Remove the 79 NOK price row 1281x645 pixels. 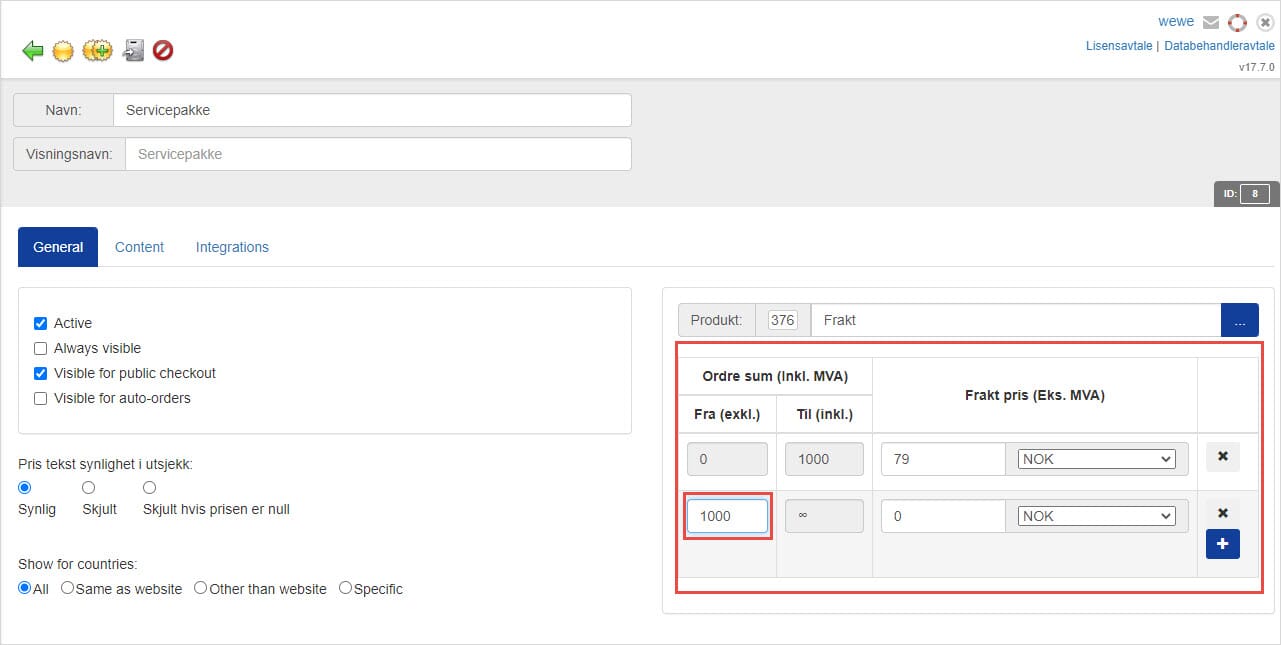pos(1222,458)
